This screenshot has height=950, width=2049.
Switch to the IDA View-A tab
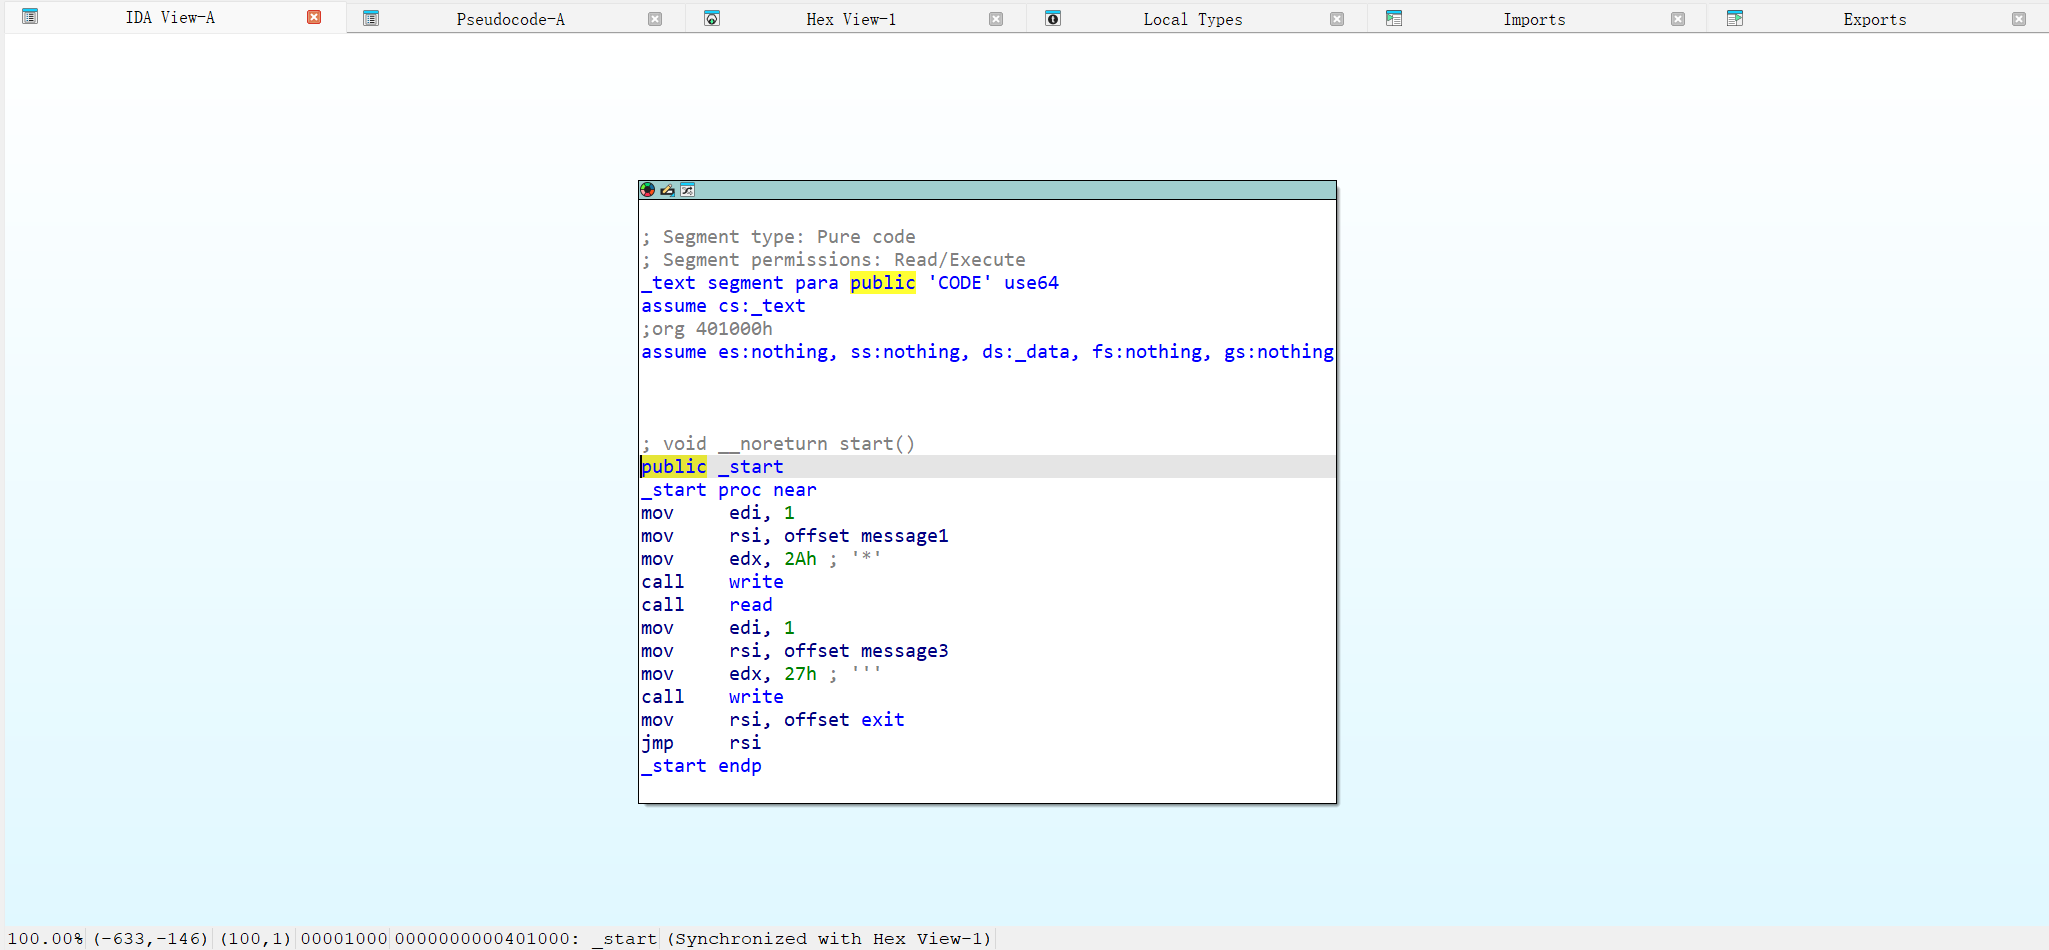tap(170, 17)
